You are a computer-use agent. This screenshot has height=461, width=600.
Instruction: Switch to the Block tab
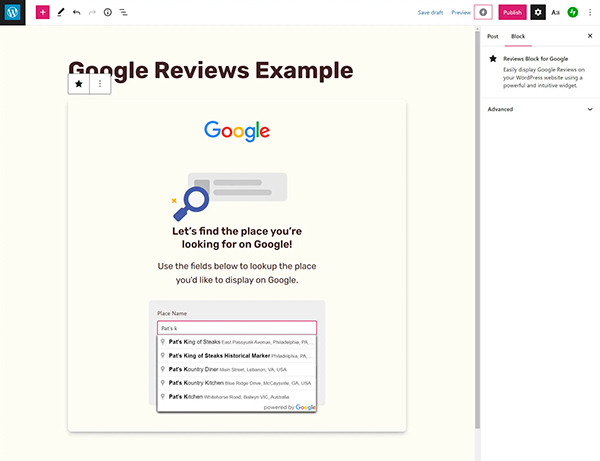click(518, 36)
